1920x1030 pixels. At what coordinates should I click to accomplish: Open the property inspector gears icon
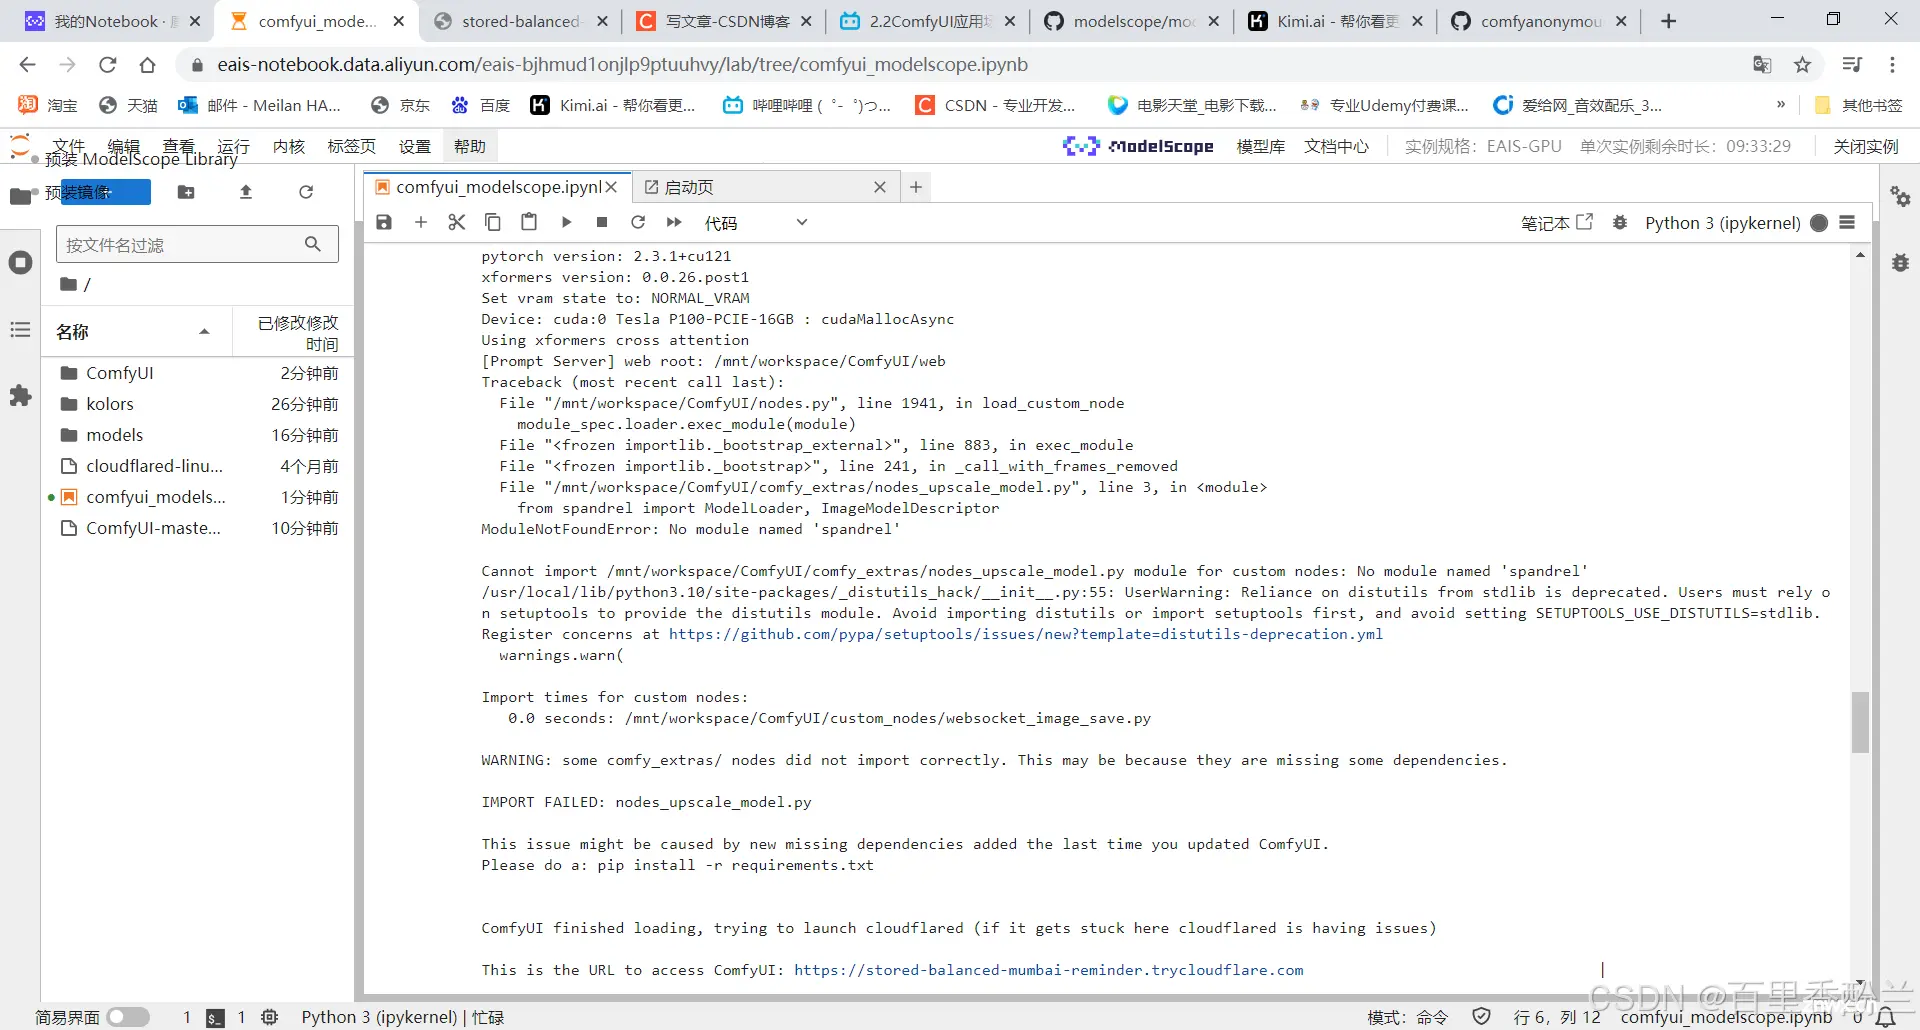(x=1900, y=196)
